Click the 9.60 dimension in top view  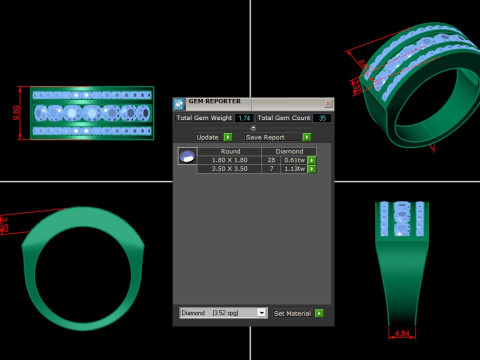16,113
